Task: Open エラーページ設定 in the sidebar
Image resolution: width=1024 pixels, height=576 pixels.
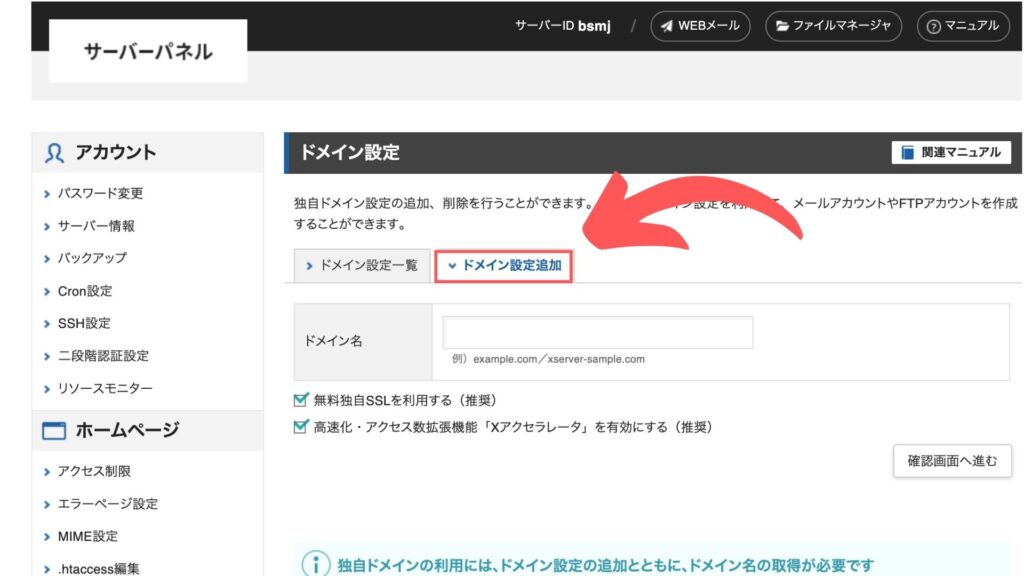Action: point(108,504)
